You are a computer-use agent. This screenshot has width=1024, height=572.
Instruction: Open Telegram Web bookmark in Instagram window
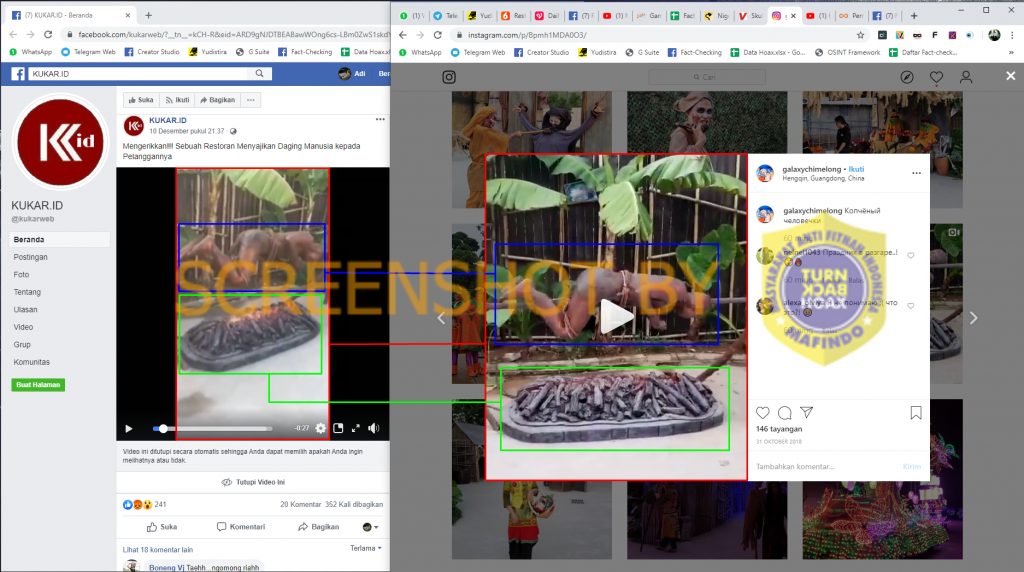pyautogui.click(x=478, y=52)
